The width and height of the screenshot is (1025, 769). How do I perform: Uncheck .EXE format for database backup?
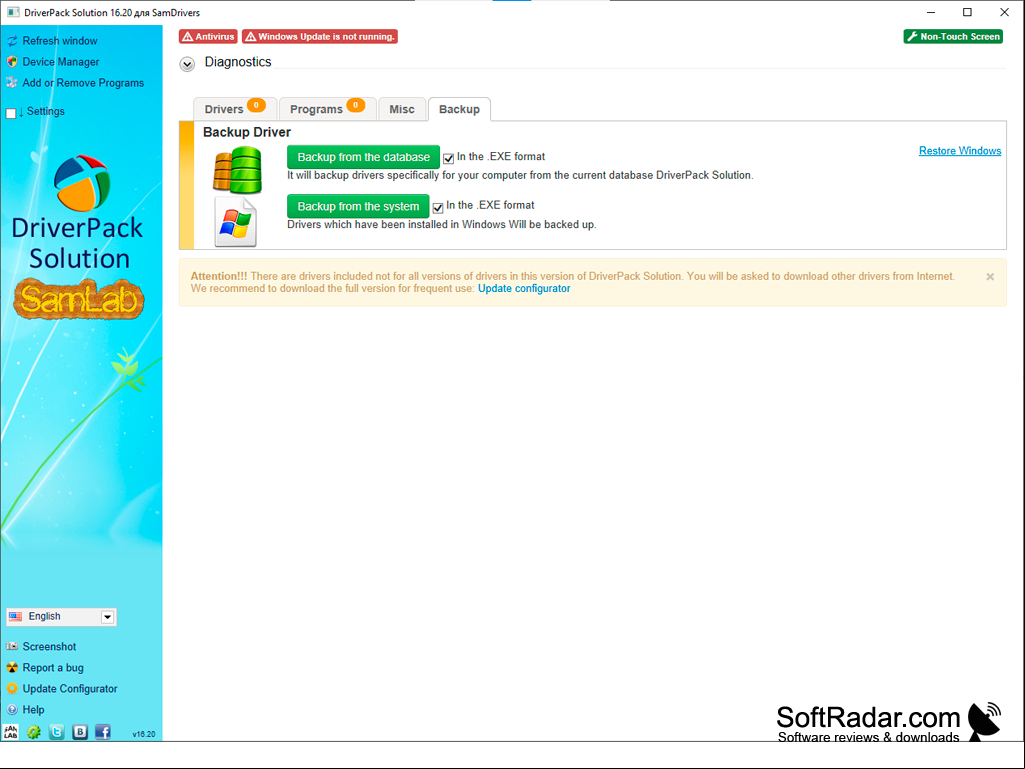(x=448, y=158)
